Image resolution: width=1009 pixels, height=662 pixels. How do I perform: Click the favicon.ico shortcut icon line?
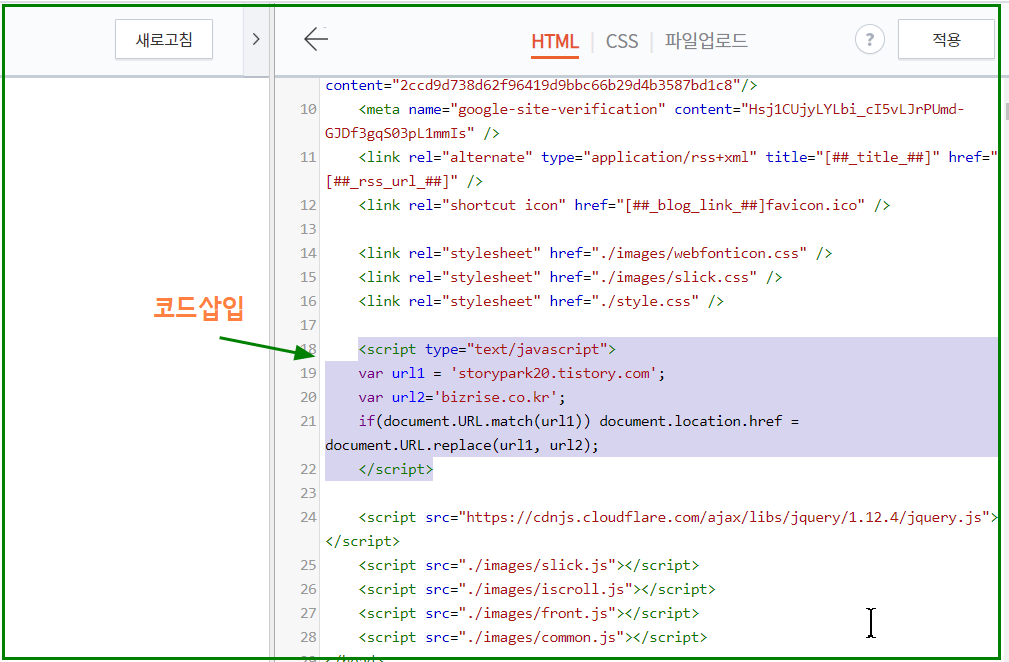coord(624,205)
